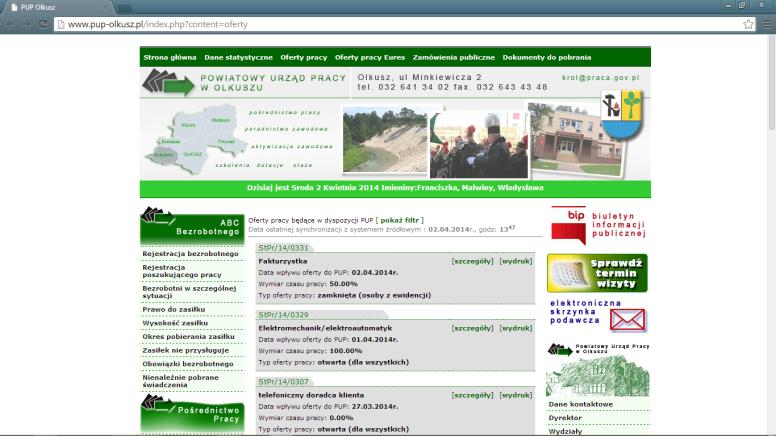This screenshot has width=776, height=436.
Task: Open offer StPr/14/0331 header
Action: 284,247
